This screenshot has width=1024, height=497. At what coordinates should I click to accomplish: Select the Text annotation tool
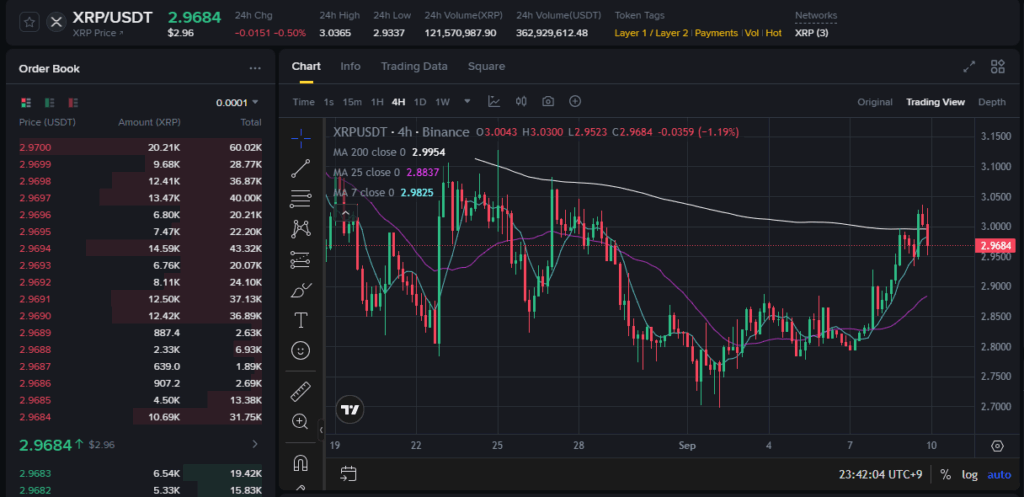point(300,320)
